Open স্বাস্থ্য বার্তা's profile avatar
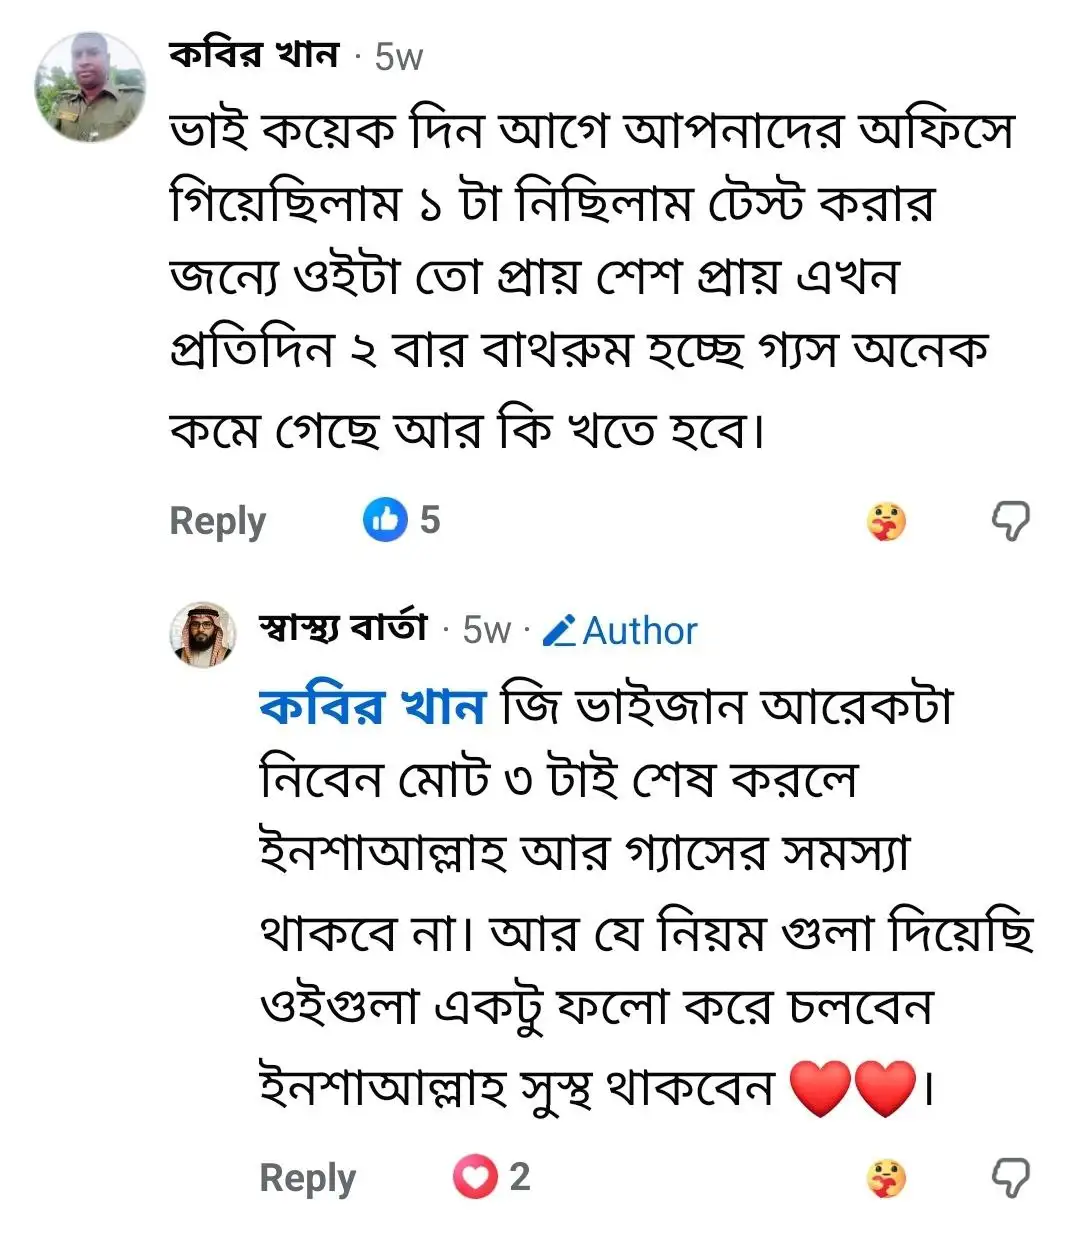The width and height of the screenshot is (1079, 1236). 203,635
